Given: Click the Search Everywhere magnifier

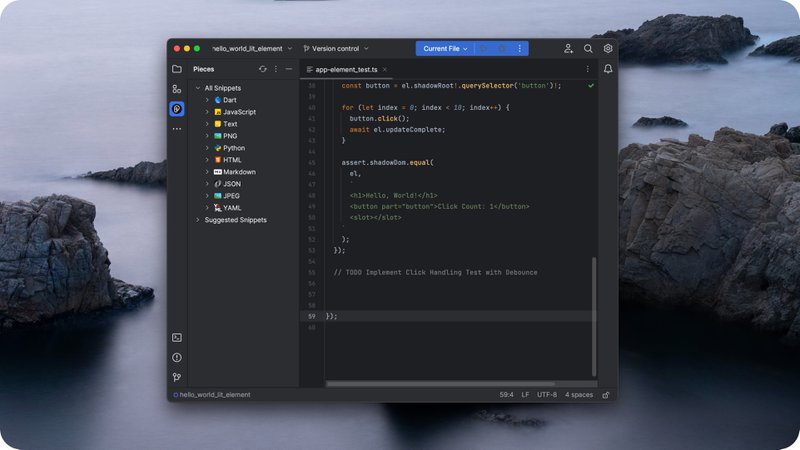Looking at the screenshot, I should [588, 48].
